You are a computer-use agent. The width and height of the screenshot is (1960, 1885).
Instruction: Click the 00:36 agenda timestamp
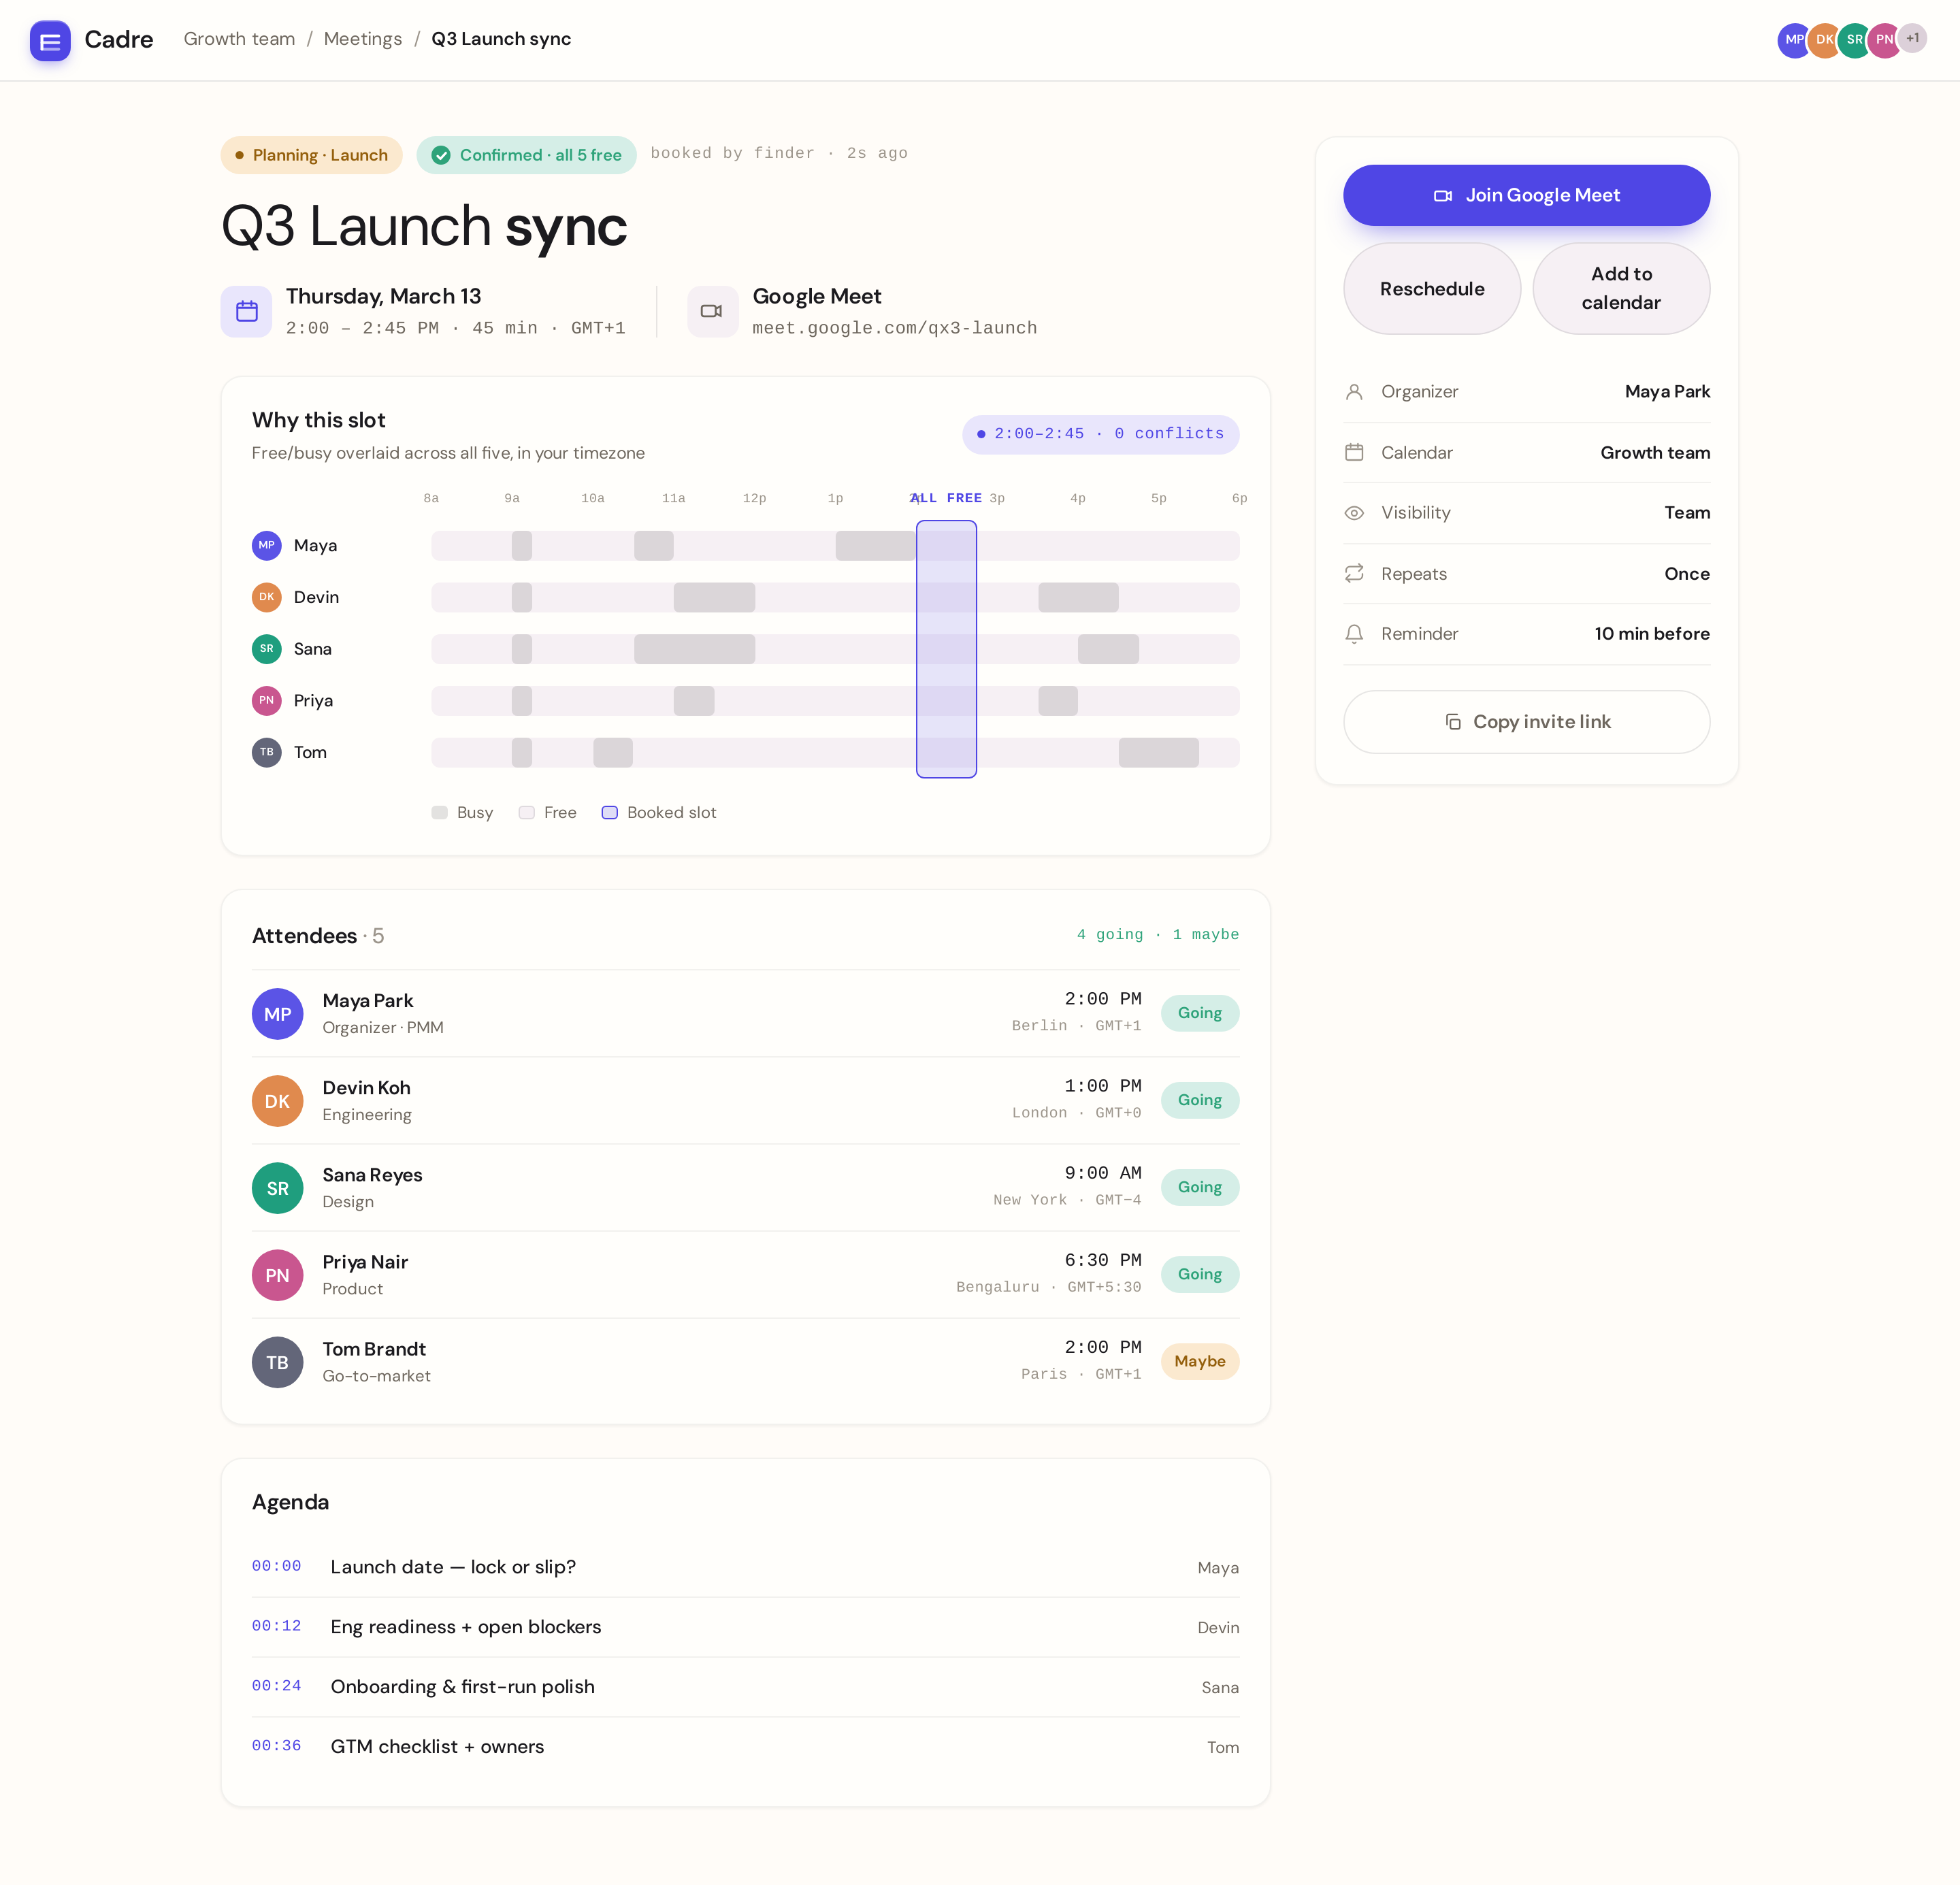pyautogui.click(x=276, y=1746)
